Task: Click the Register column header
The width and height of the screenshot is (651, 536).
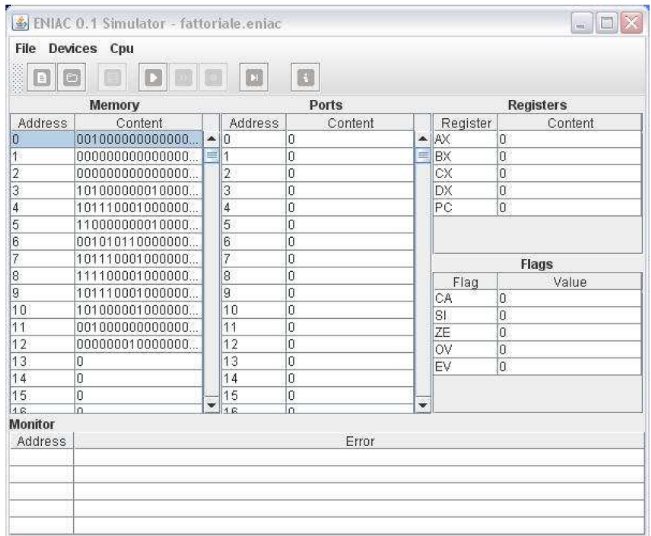Action: coord(466,123)
